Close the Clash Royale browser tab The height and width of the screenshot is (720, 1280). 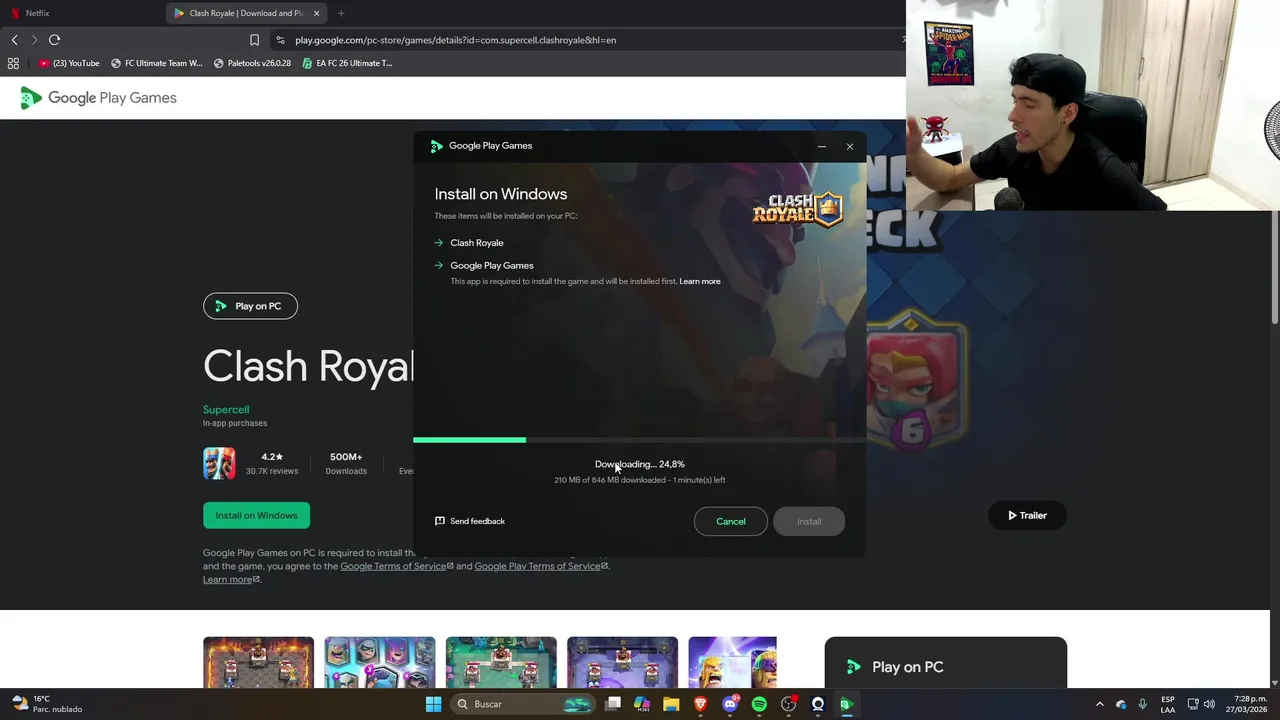[x=317, y=13]
